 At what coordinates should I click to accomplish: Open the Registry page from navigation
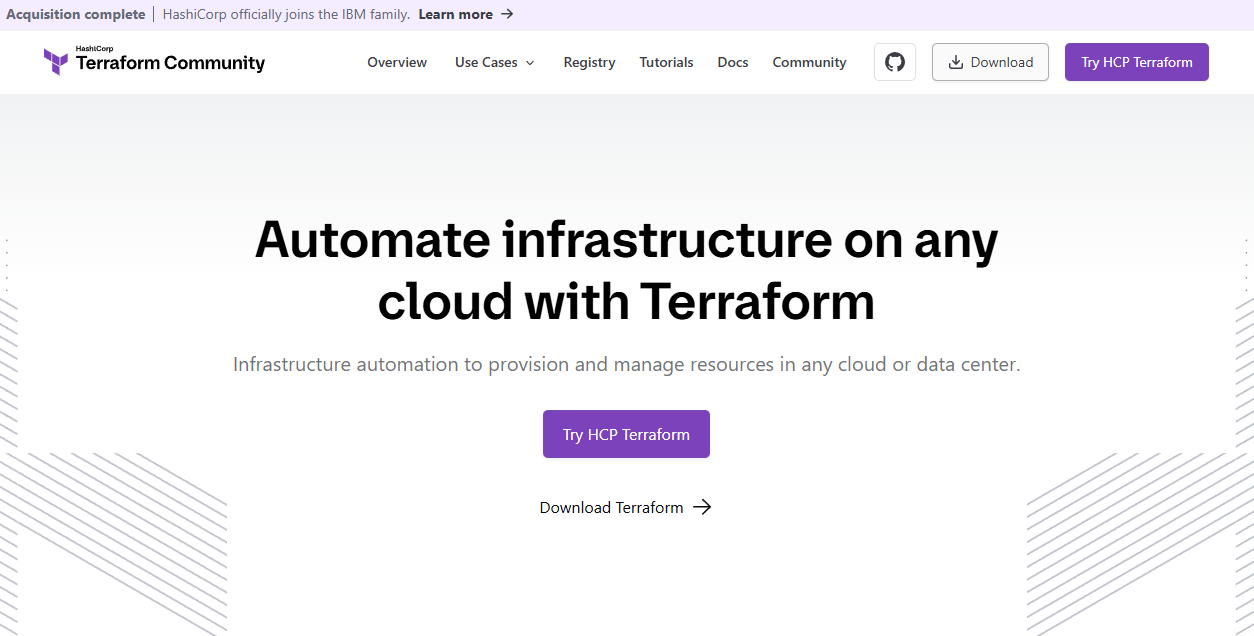coord(589,62)
